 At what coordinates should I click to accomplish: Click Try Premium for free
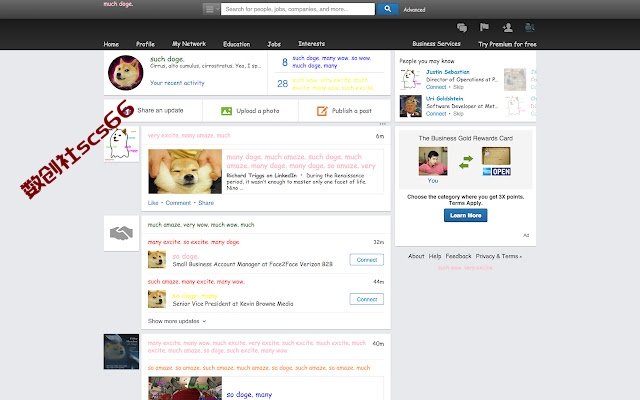point(507,44)
